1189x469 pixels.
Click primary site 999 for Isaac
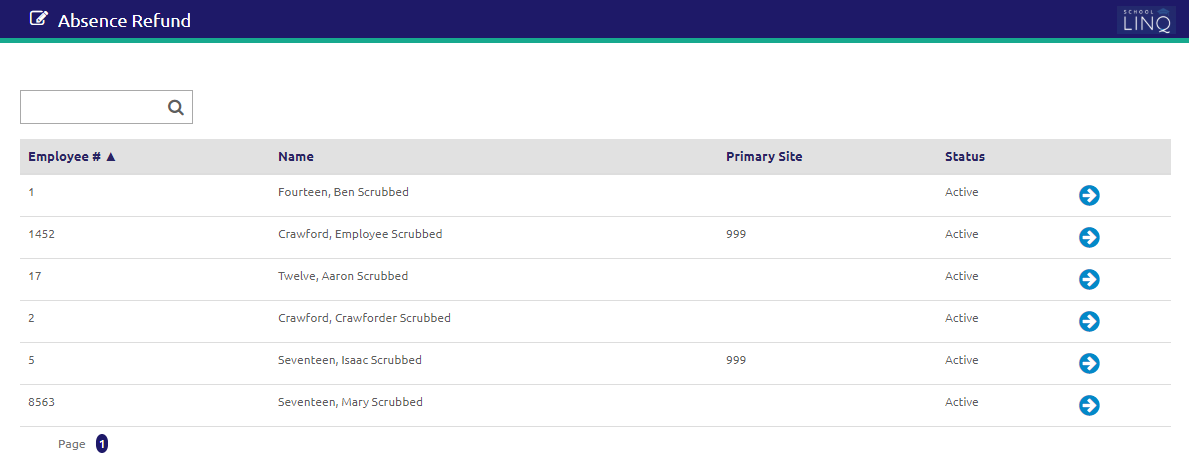[736, 360]
